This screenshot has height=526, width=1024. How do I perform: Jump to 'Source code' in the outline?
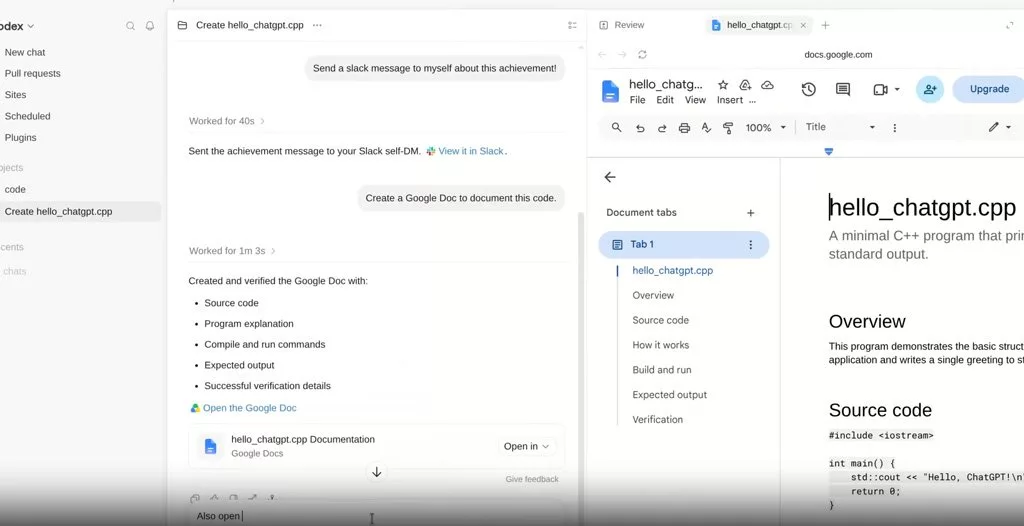click(x=660, y=320)
